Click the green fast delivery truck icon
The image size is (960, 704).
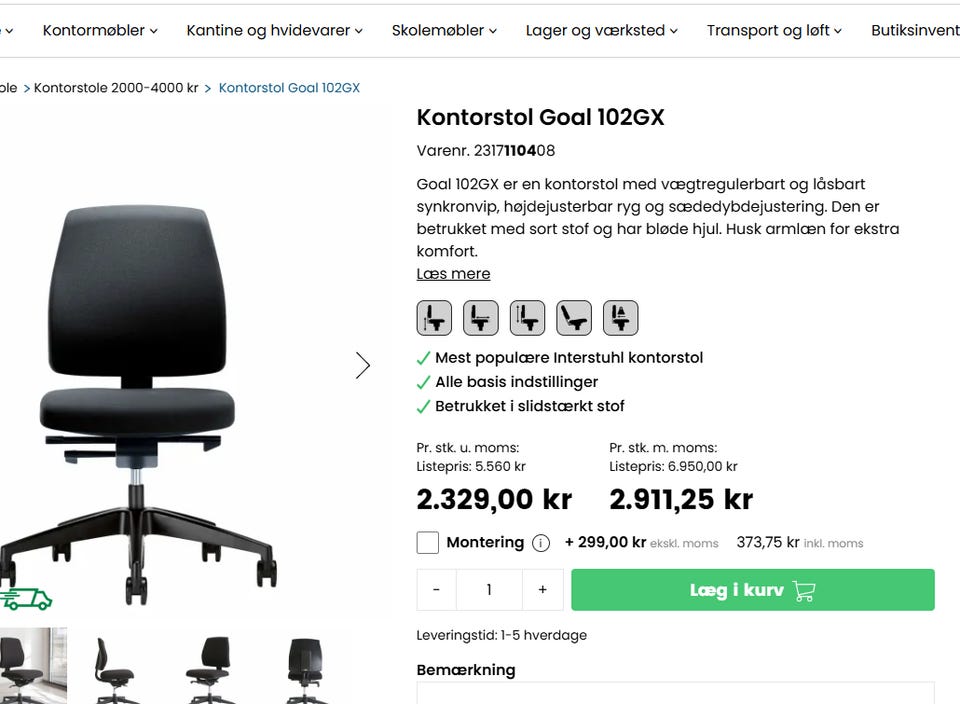[27, 598]
